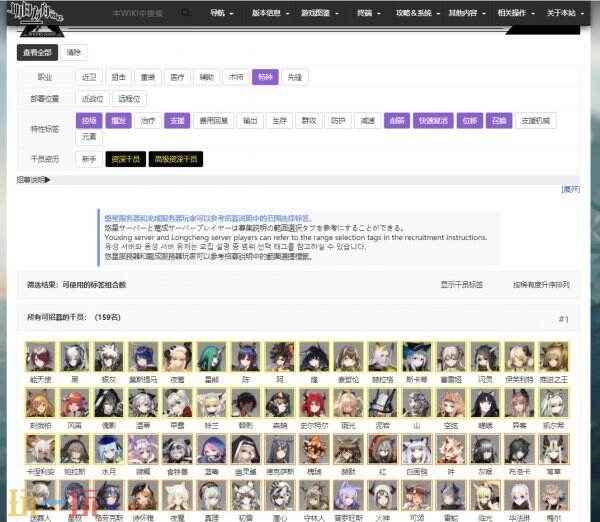Toggle the 支援机械 trait tag

coord(536,121)
